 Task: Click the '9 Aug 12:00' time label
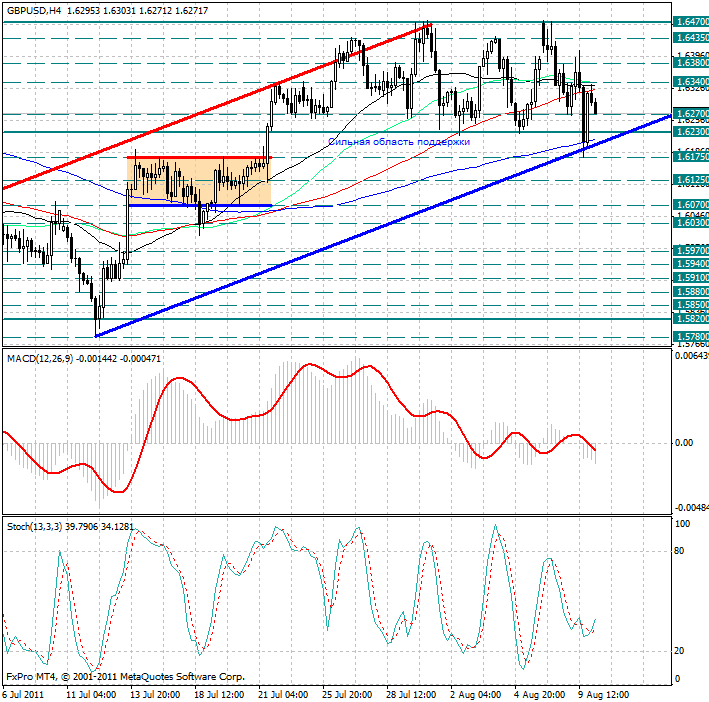604,695
